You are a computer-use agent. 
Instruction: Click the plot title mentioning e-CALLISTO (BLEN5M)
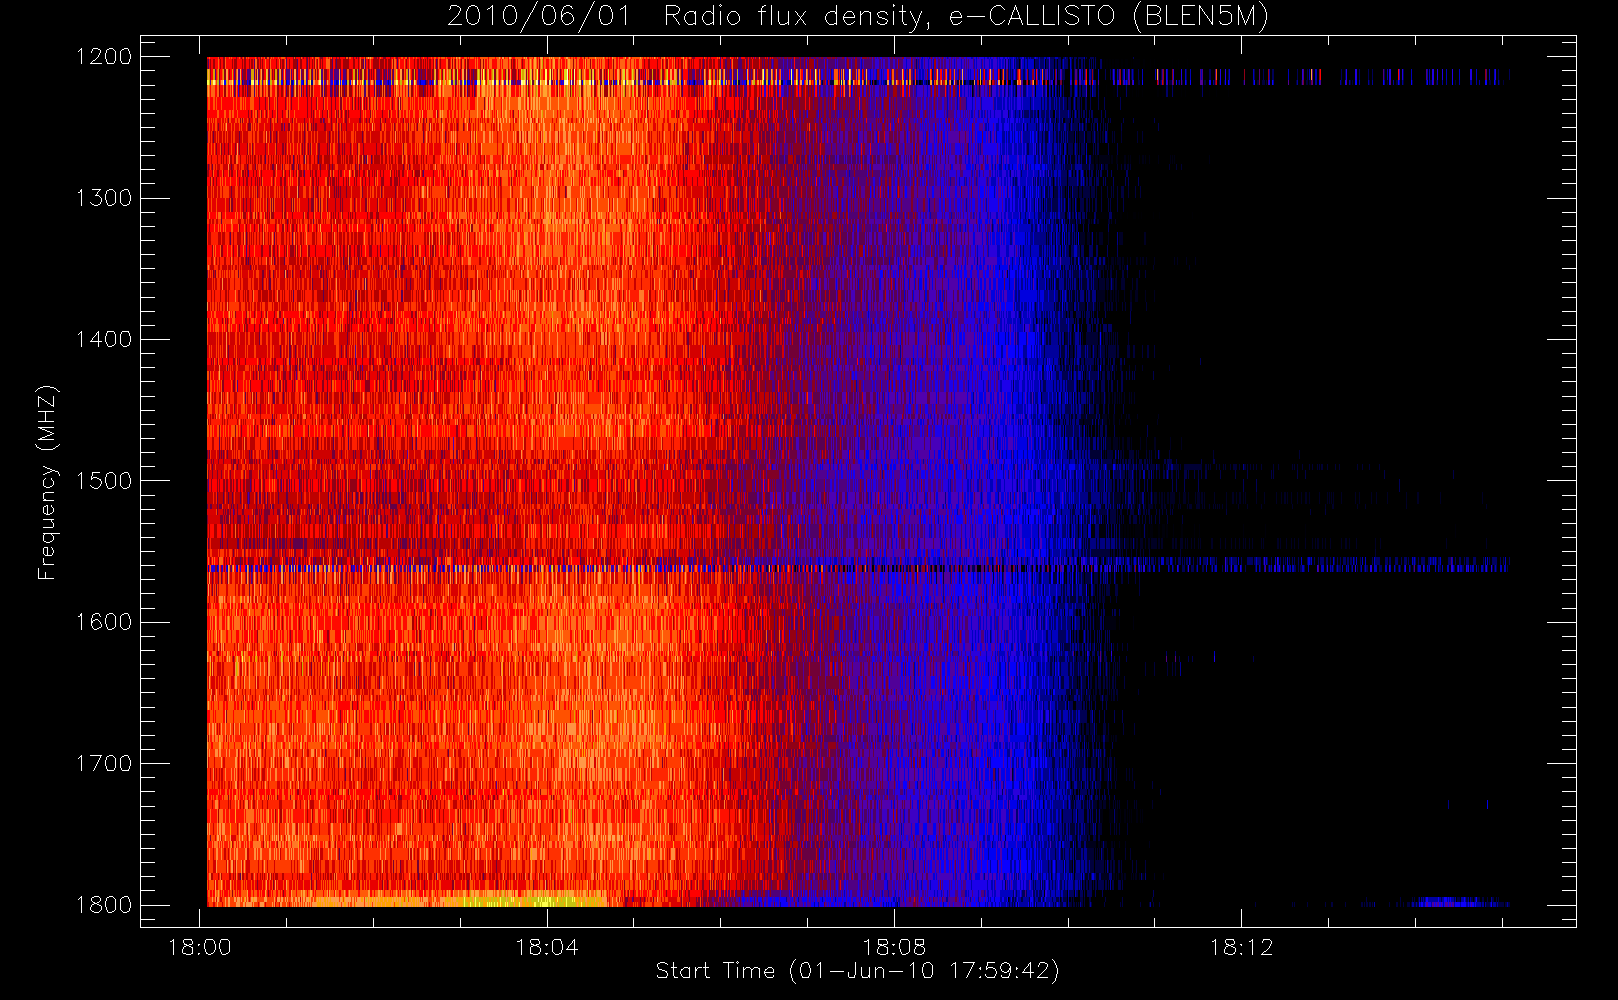tap(858, 16)
